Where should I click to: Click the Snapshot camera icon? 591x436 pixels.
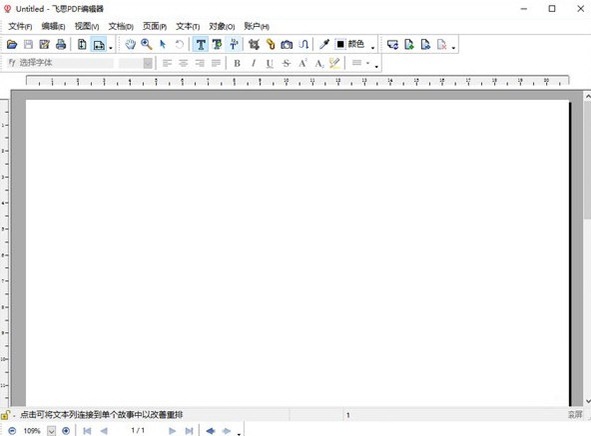[286, 44]
